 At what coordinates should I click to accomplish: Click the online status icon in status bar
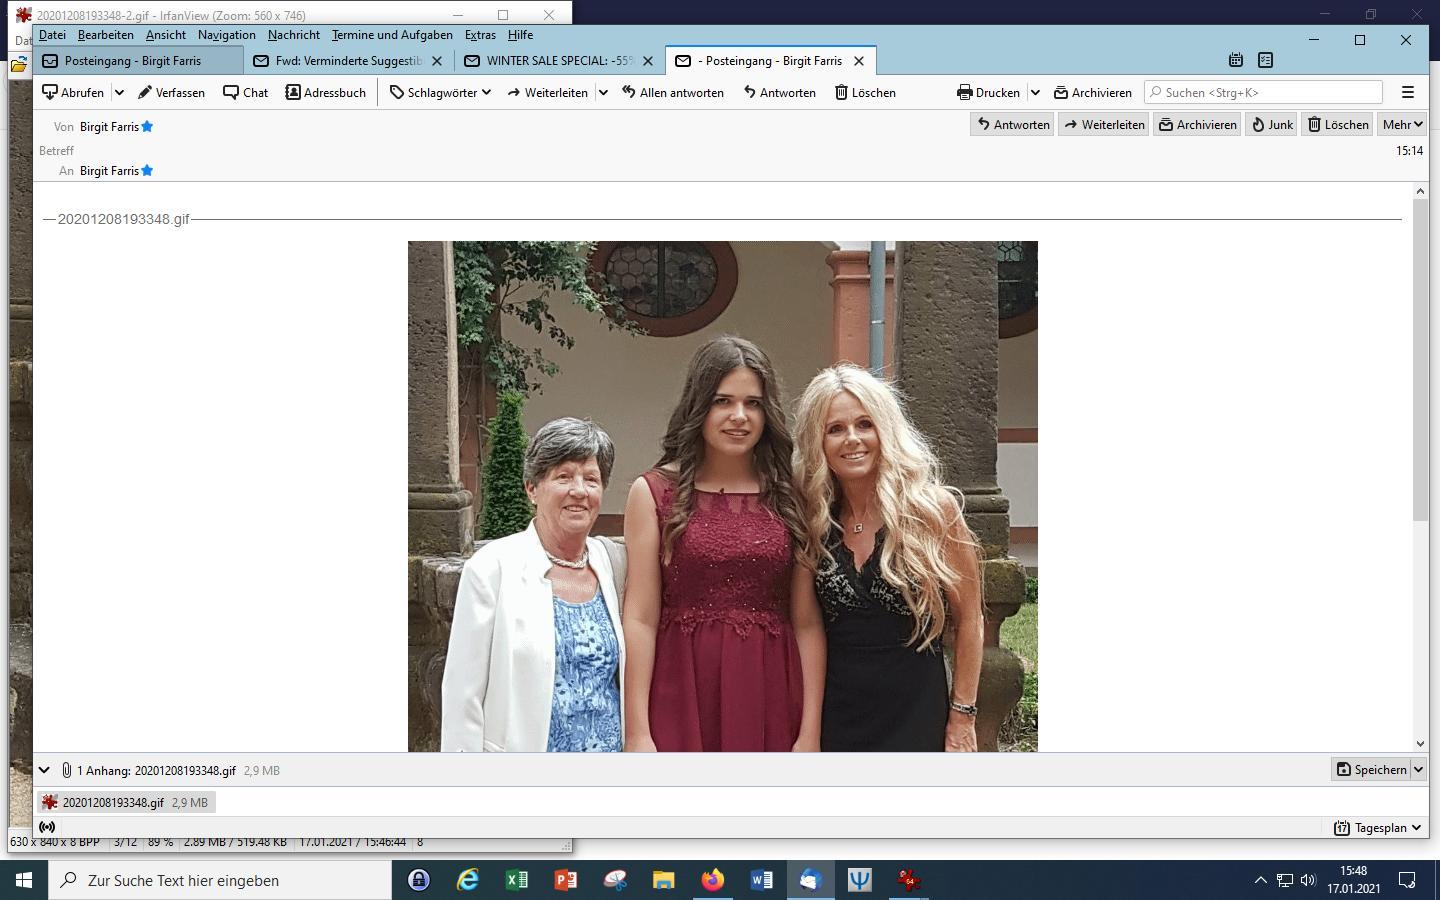[47, 827]
